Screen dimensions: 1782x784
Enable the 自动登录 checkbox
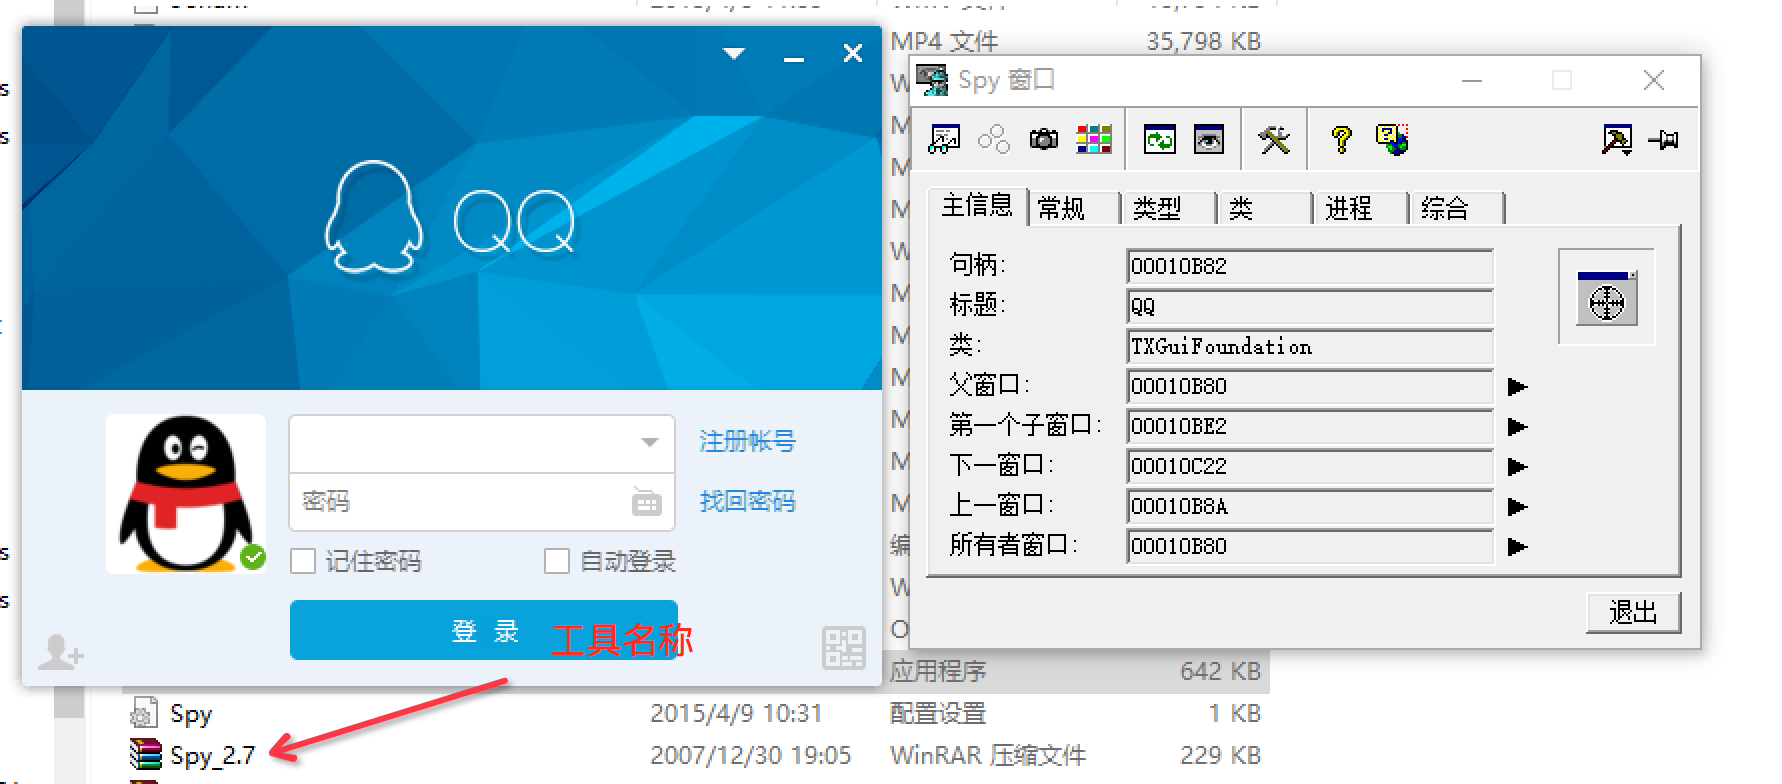pos(557,561)
